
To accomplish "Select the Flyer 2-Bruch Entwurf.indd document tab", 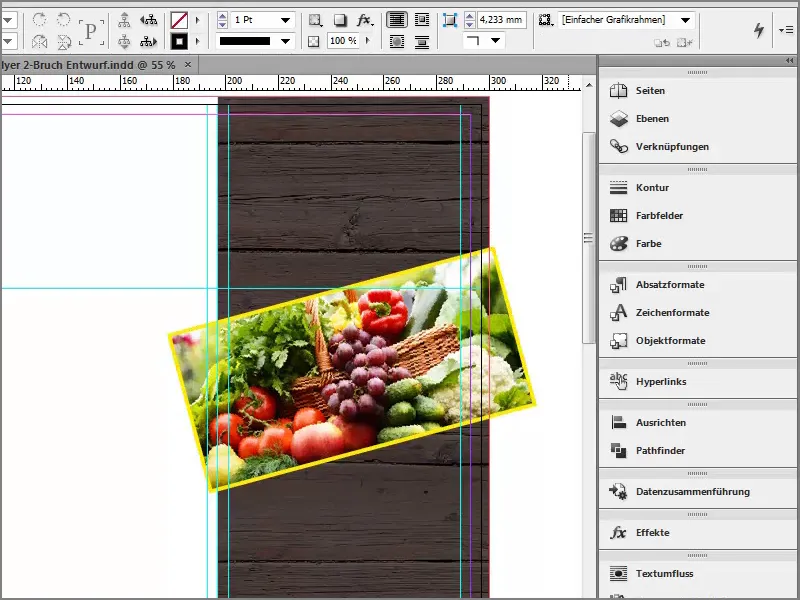I will pyautogui.click(x=88, y=65).
